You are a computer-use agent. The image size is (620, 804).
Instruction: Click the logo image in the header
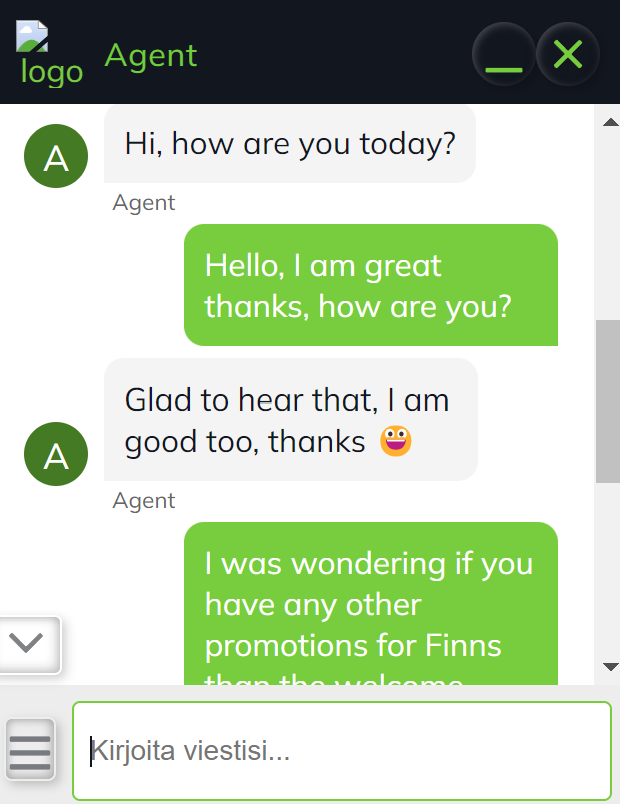47,55
